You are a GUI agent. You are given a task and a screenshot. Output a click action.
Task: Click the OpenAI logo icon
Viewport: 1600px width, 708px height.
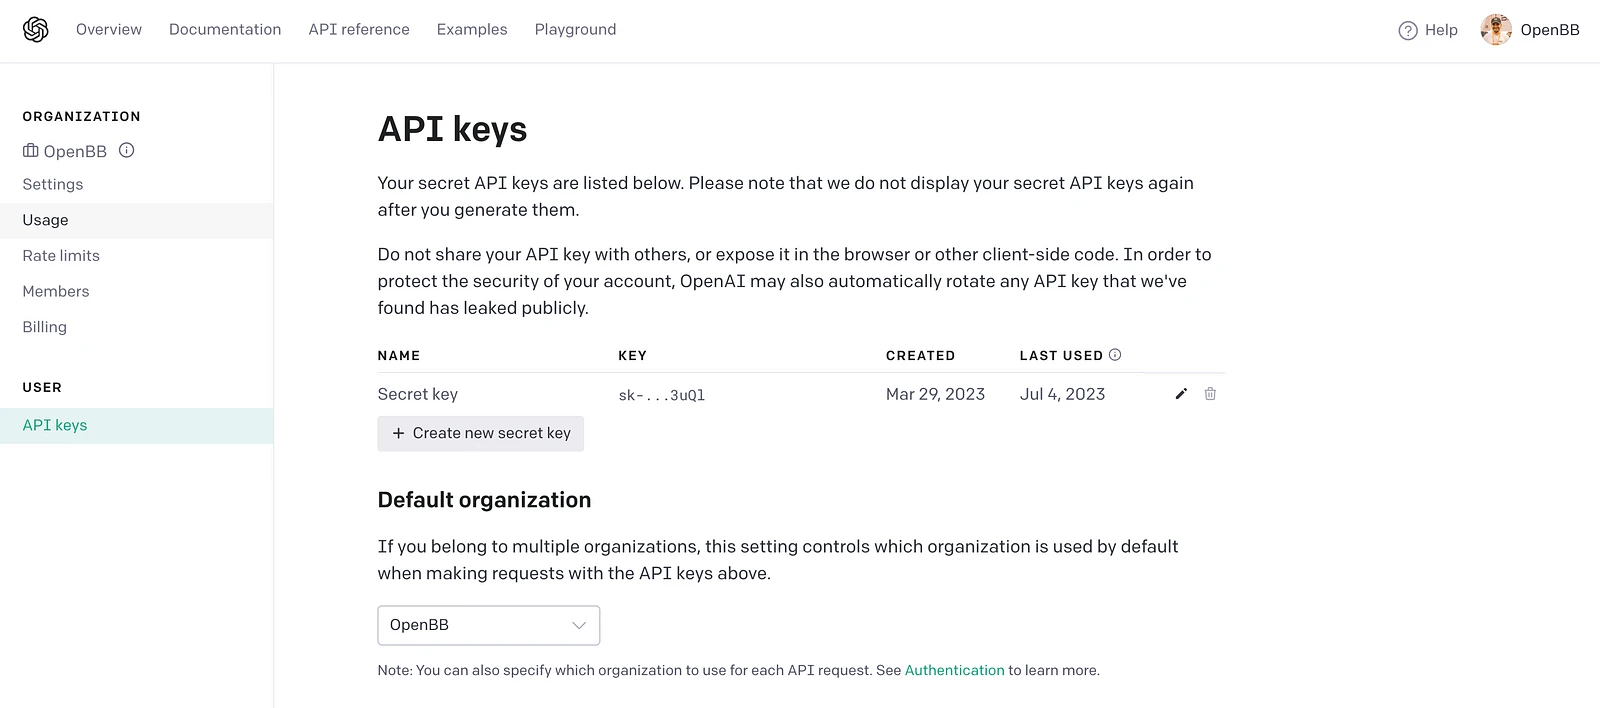point(36,30)
